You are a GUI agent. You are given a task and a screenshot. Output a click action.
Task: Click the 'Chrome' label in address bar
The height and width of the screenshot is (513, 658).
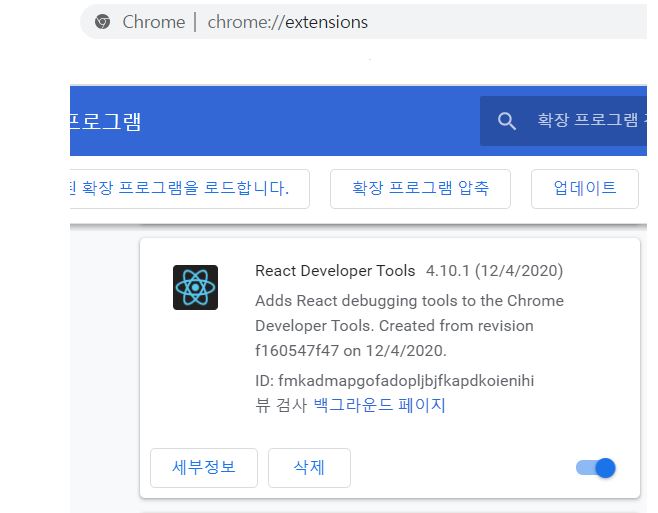pos(154,22)
